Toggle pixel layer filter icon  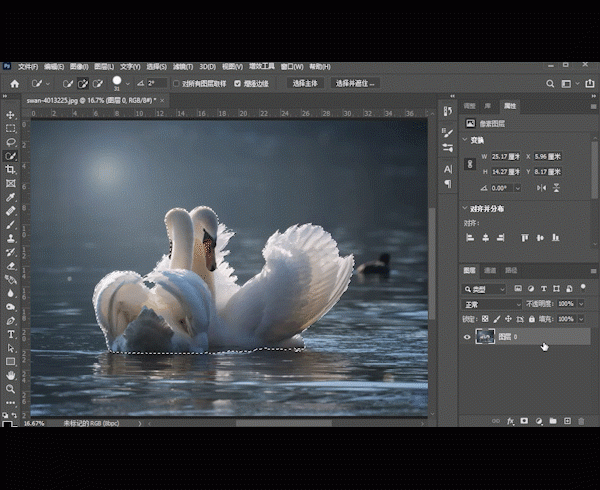pos(518,289)
